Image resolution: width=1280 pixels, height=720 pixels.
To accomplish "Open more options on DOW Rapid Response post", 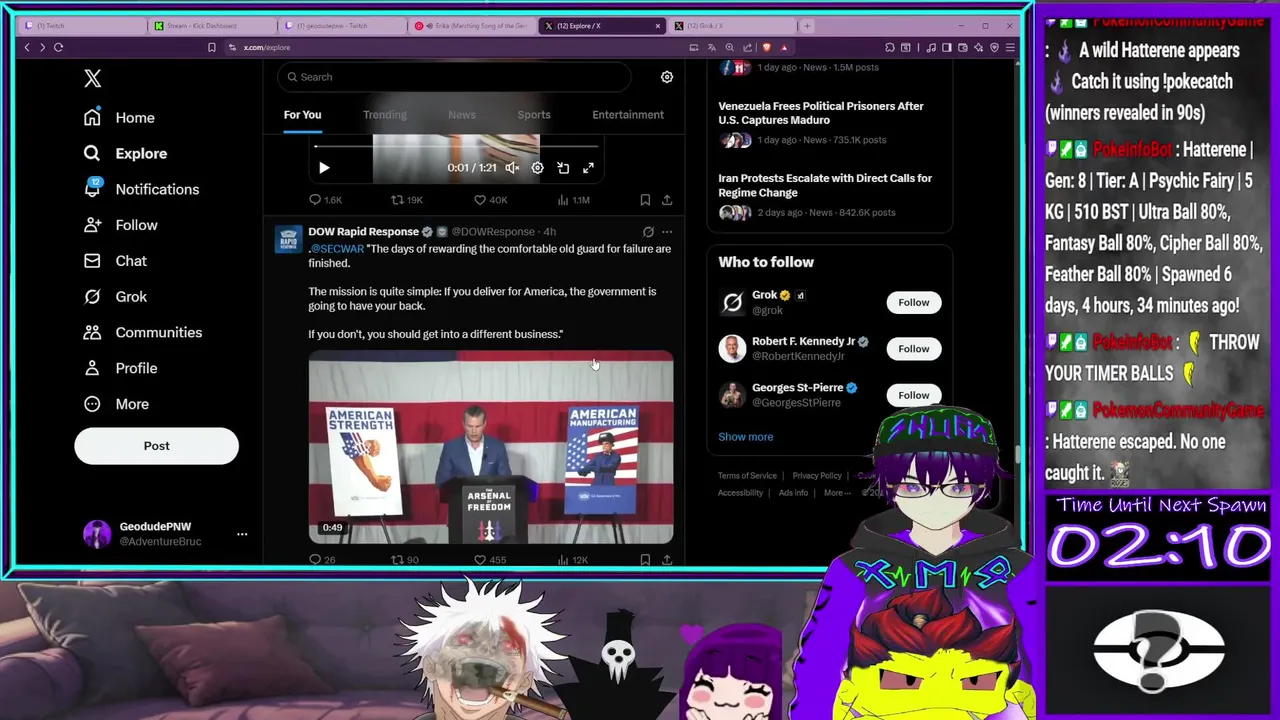I will coord(667,232).
